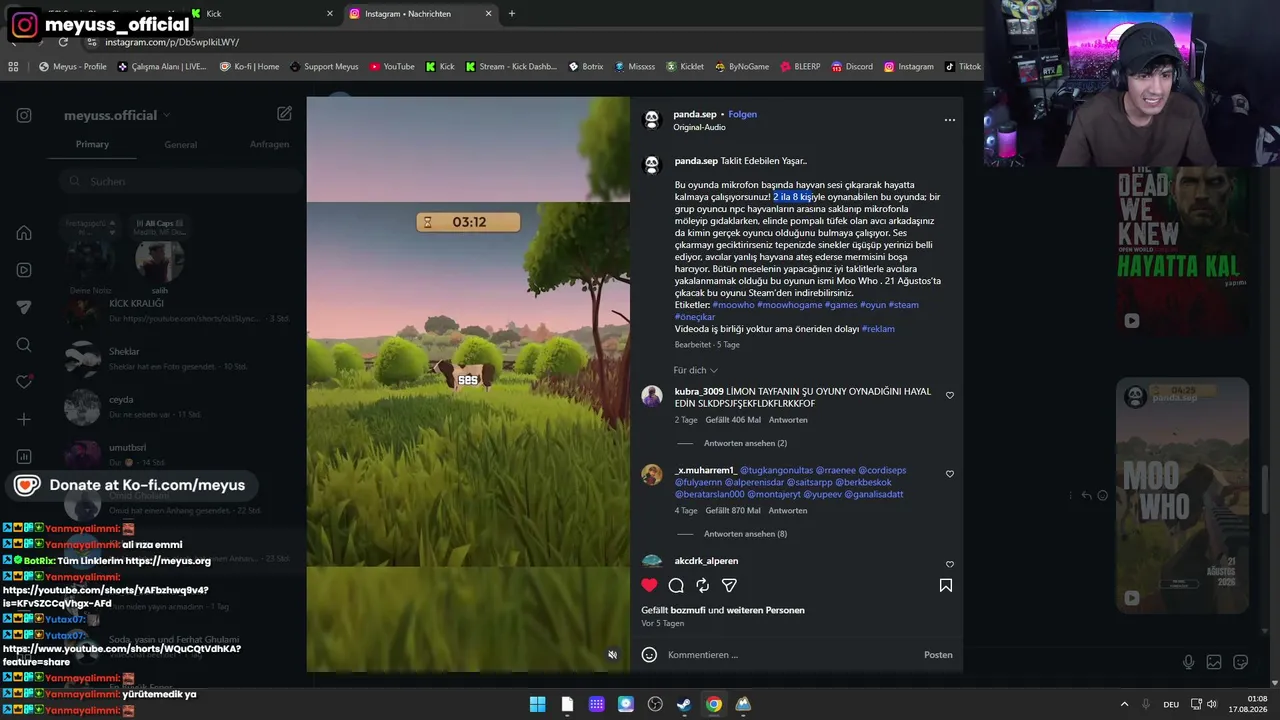The image size is (1280, 720).
Task: Open the 'Meyus - Profile' bookmark
Action: tap(73, 67)
